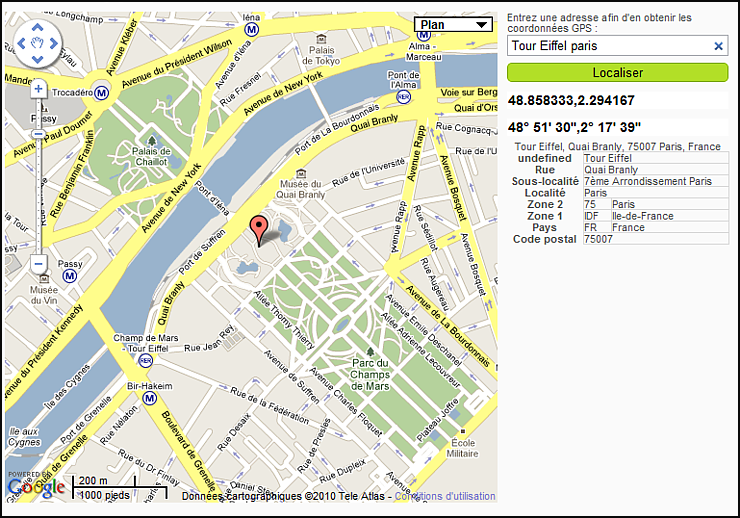The width and height of the screenshot is (740, 518).
Task: Pan the map left with the arrow
Action: [22, 43]
